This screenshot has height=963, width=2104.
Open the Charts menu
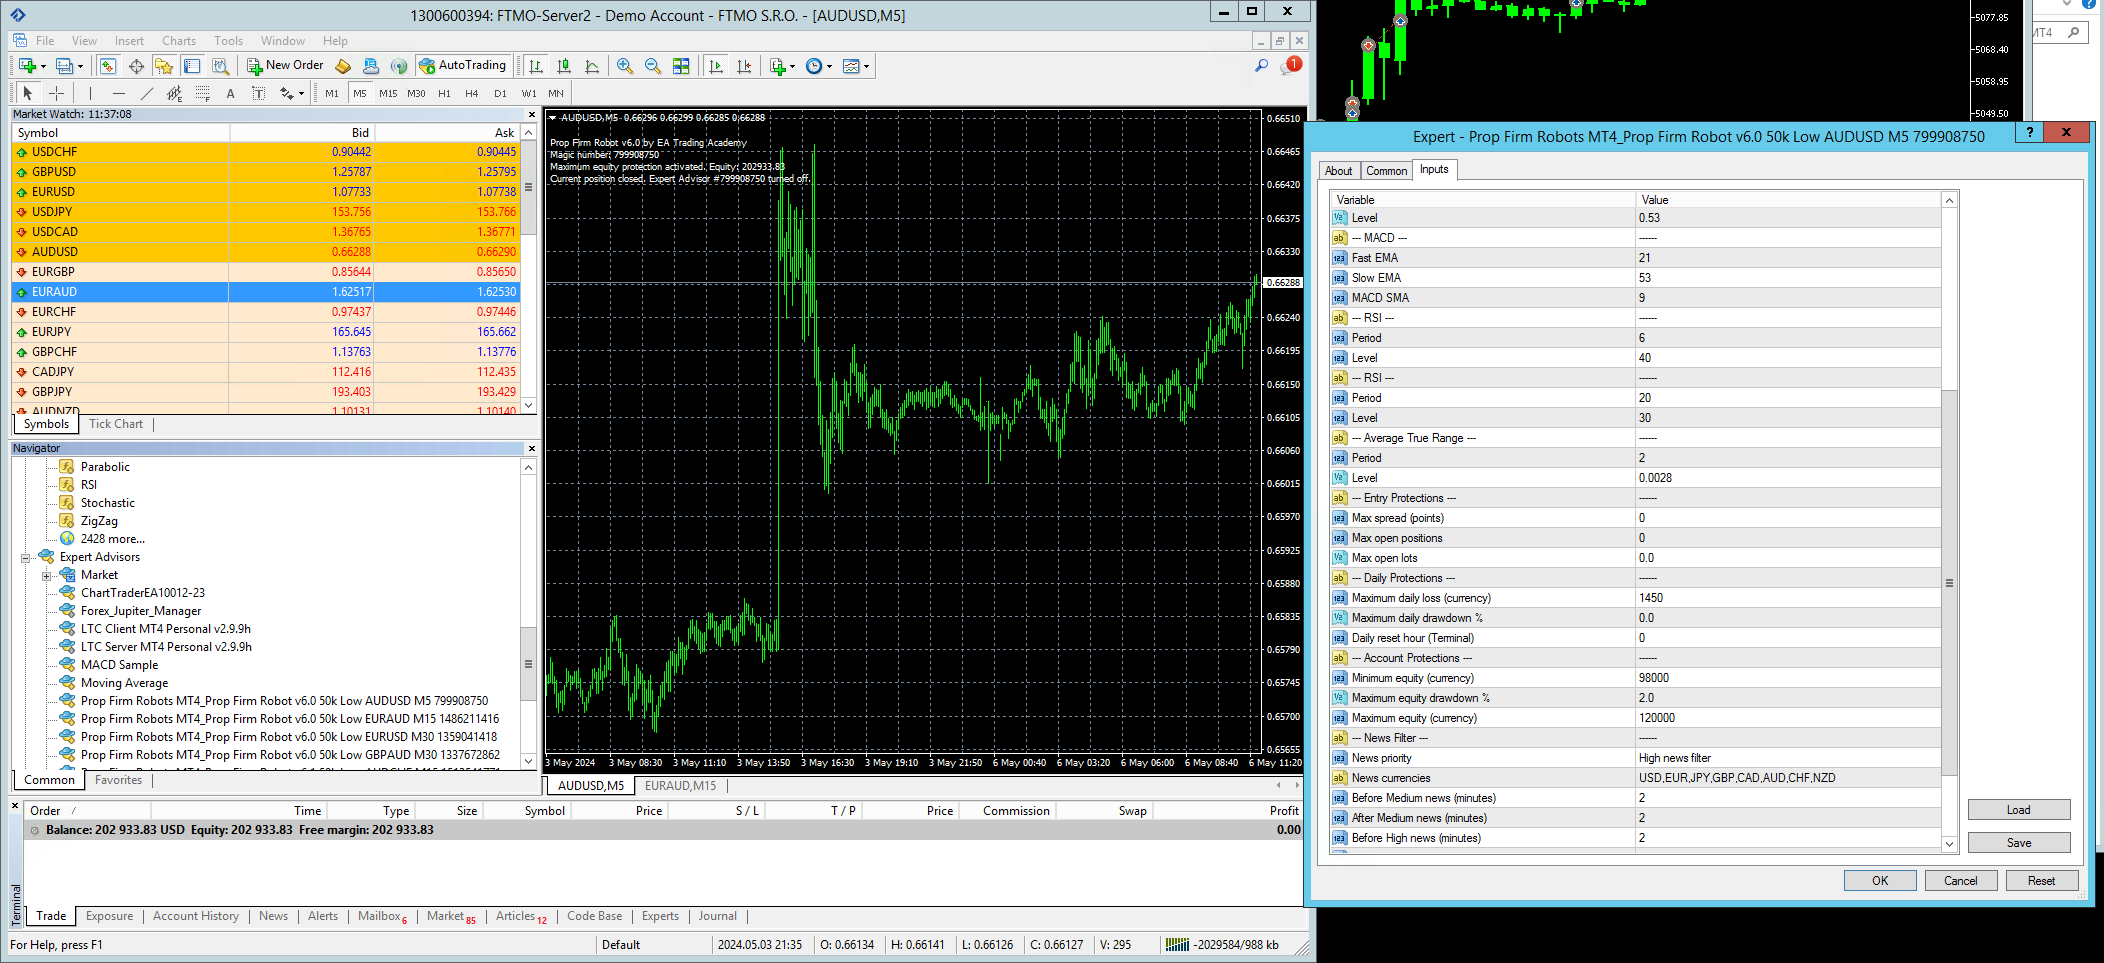point(179,41)
